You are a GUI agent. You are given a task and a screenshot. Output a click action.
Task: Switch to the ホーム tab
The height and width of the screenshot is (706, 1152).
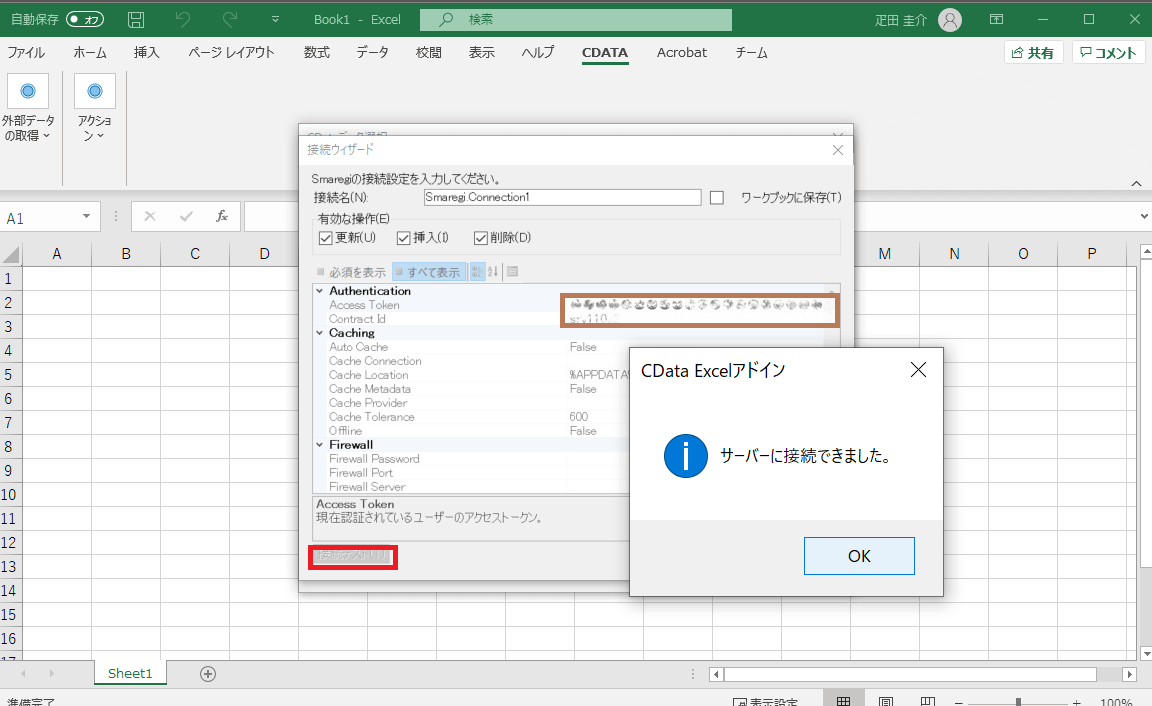90,53
